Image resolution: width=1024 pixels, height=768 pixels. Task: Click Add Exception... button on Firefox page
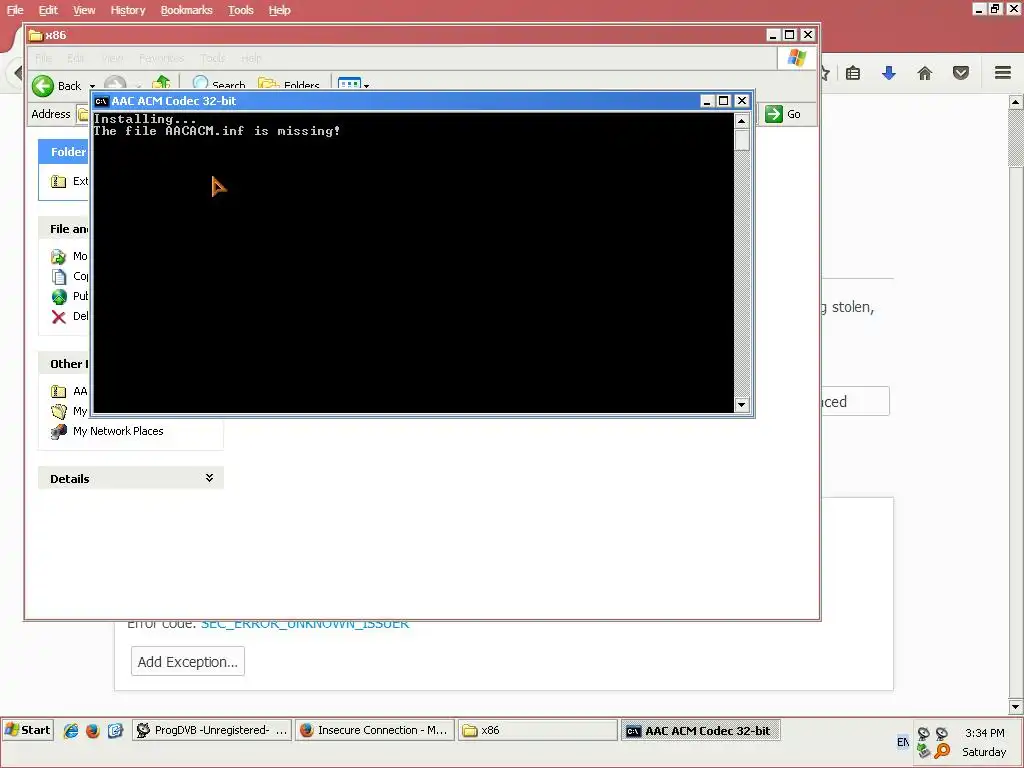(x=187, y=662)
